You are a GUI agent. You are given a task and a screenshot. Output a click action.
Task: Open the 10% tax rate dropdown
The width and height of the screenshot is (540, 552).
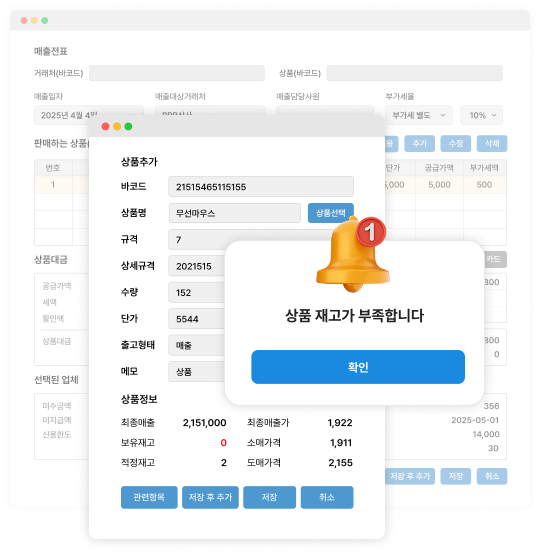481,115
